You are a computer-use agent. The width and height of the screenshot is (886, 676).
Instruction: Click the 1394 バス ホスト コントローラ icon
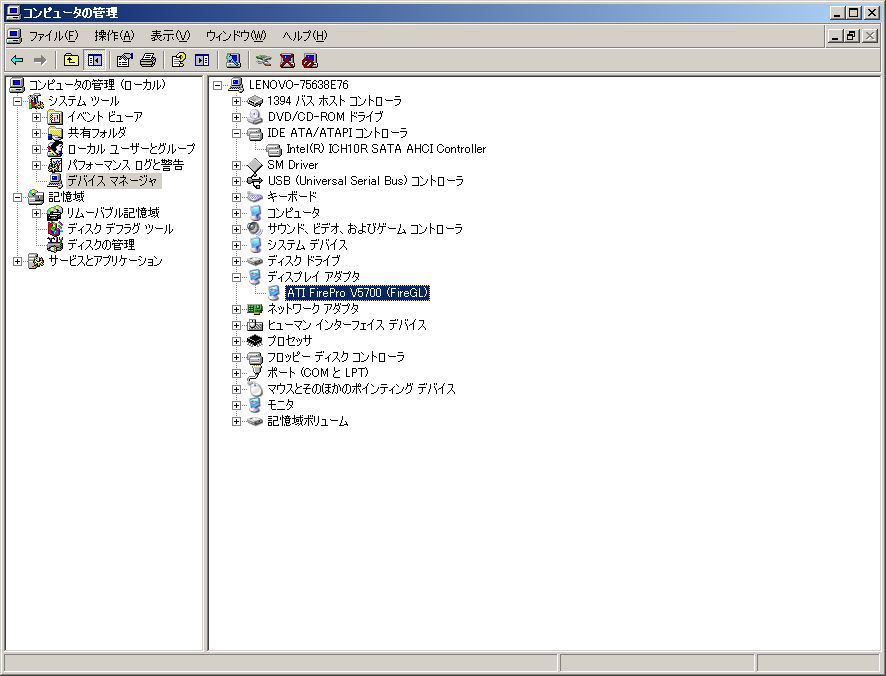pyautogui.click(x=255, y=101)
